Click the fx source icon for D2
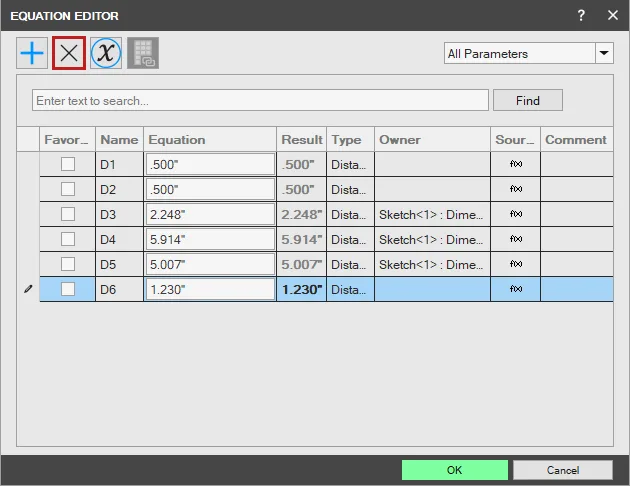 click(516, 189)
